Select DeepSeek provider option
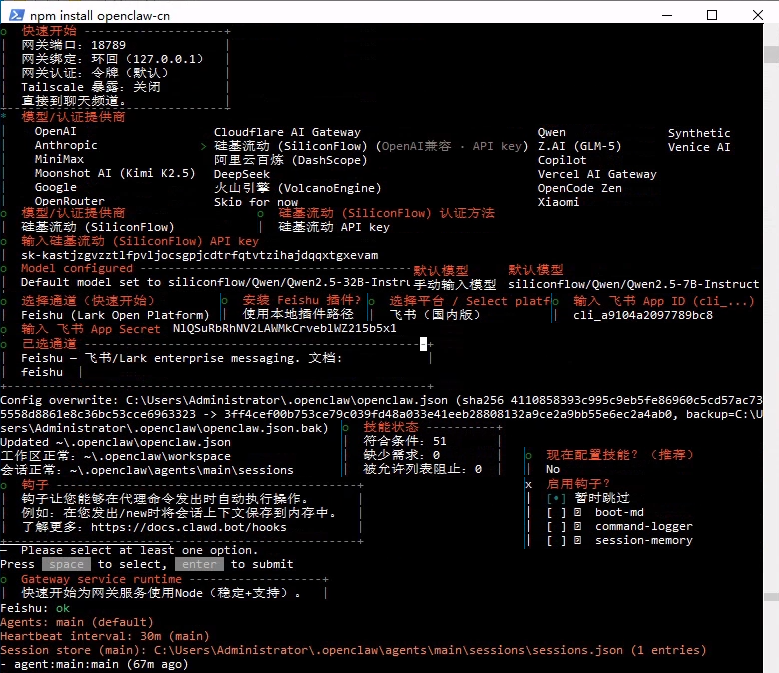Image resolution: width=779 pixels, height=673 pixels. (x=241, y=174)
